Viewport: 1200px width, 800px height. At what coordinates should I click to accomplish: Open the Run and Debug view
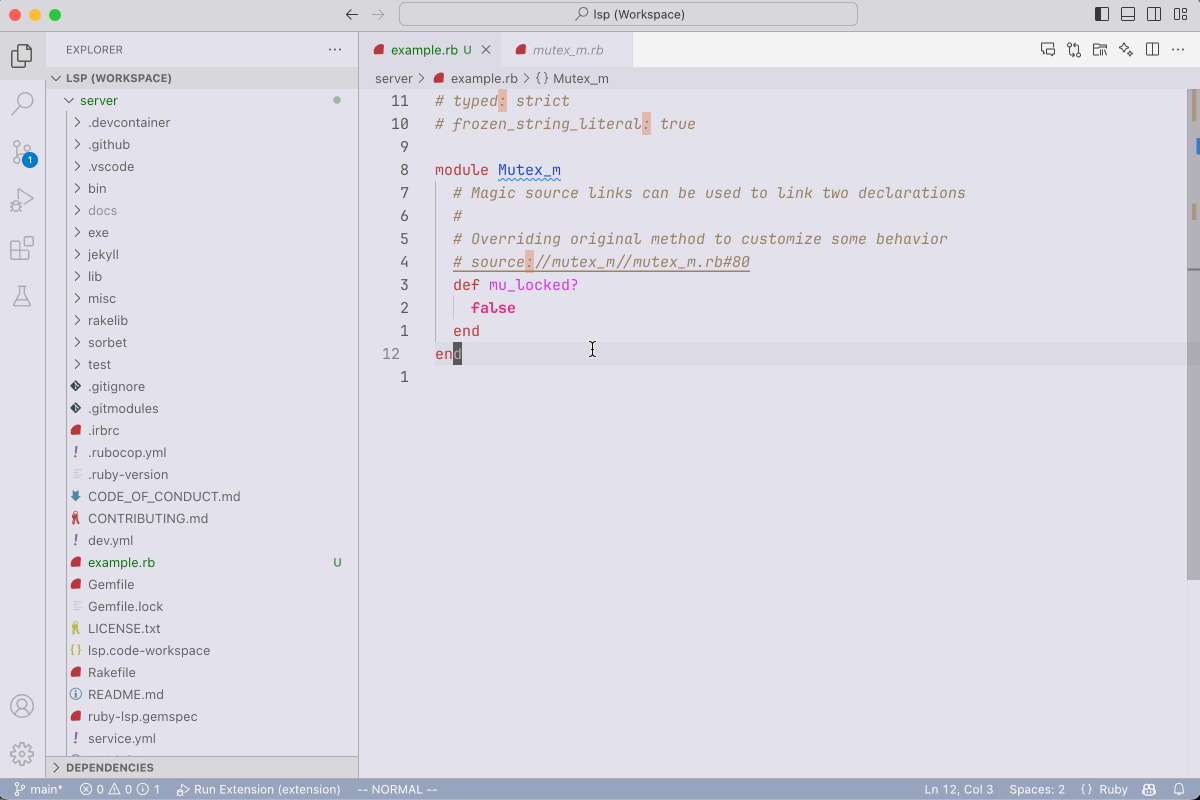tap(22, 200)
